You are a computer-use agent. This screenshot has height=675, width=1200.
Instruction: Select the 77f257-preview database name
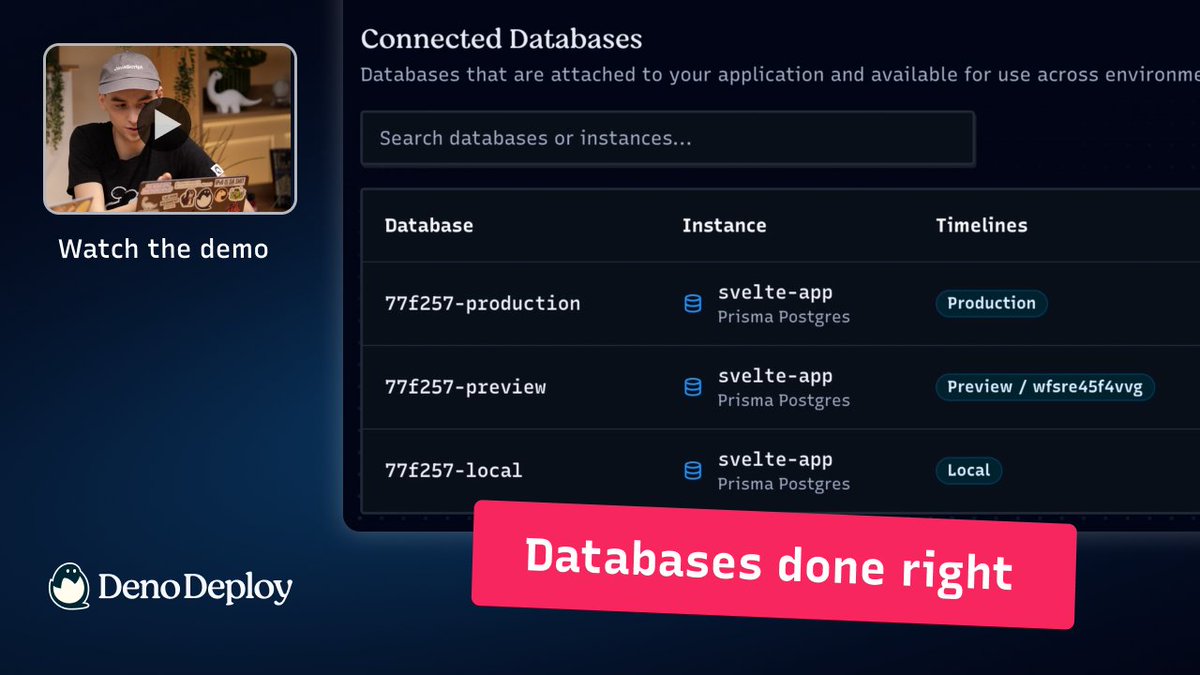pyautogui.click(x=465, y=386)
